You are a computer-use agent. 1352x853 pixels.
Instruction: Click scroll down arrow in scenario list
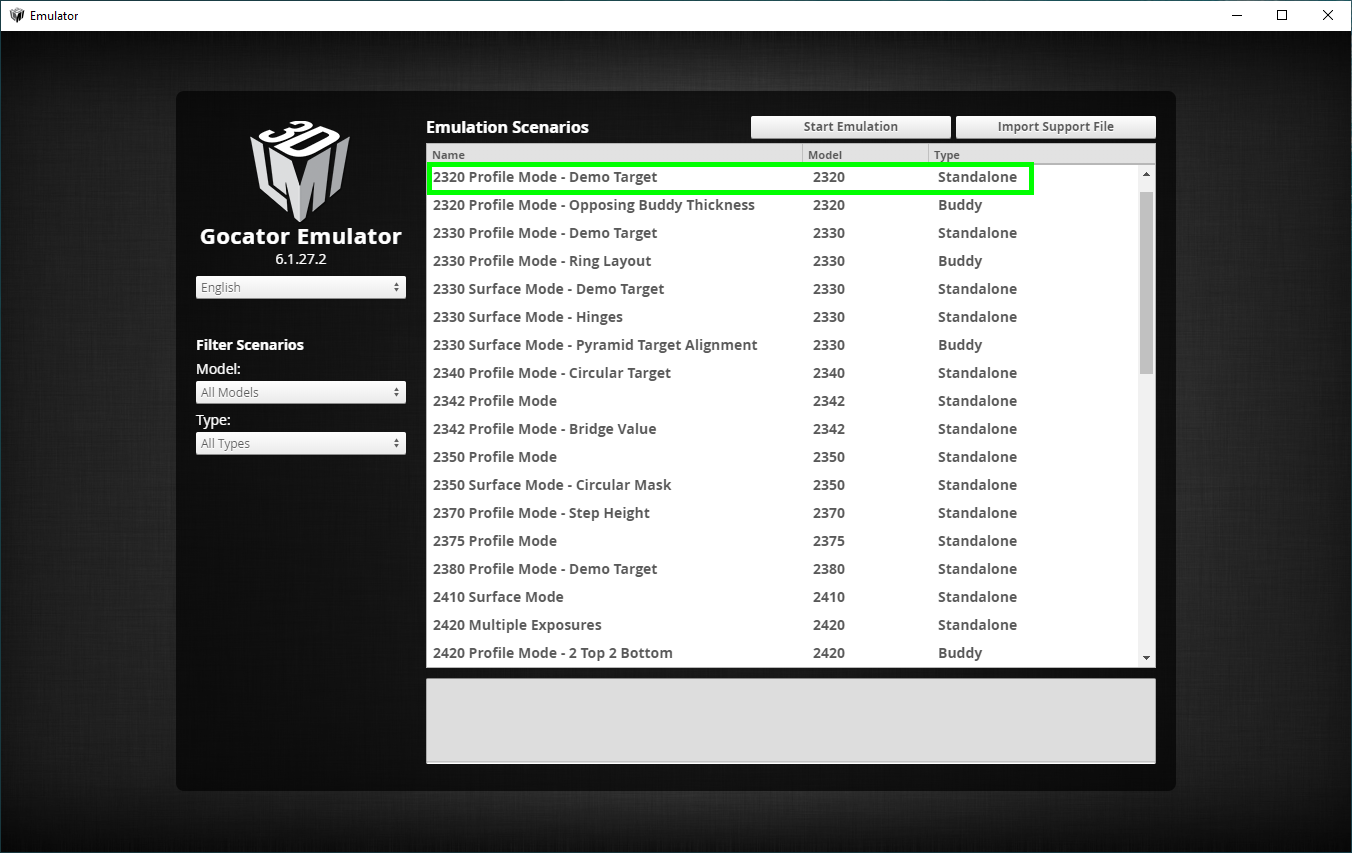pyautogui.click(x=1146, y=658)
